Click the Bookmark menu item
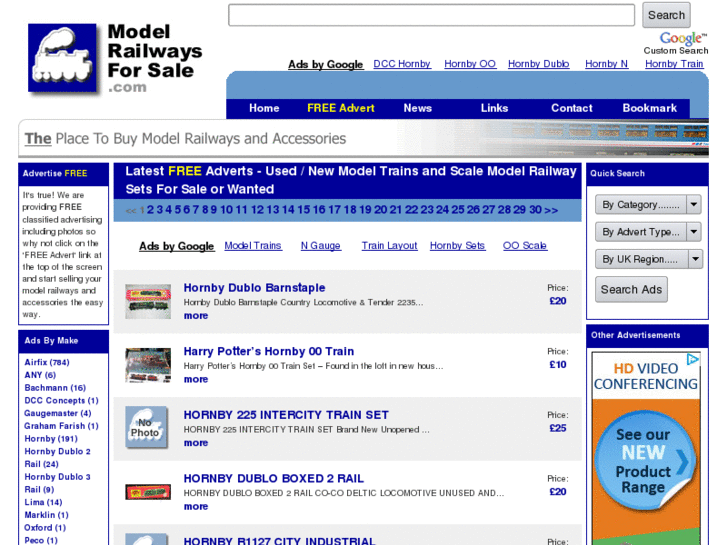The height and width of the screenshot is (545, 727). tap(650, 108)
